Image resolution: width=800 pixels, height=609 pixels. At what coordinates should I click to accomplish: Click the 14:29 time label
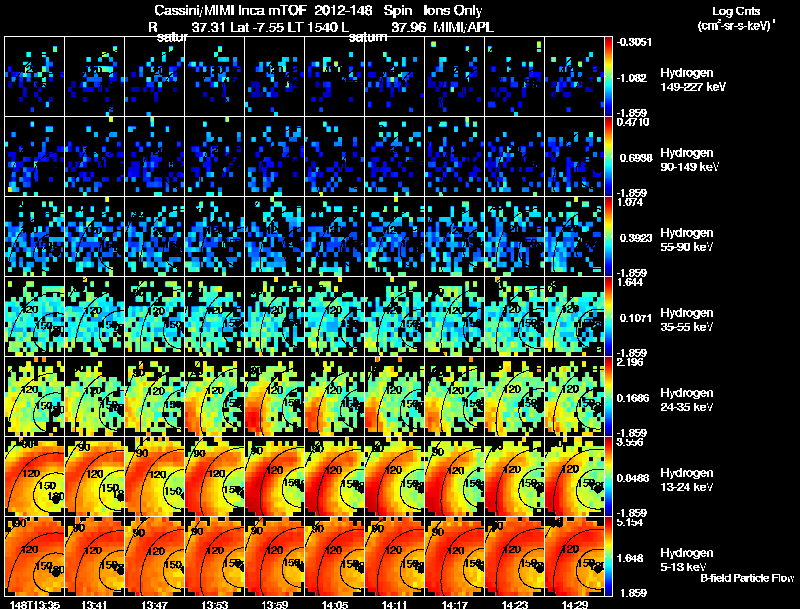click(574, 605)
